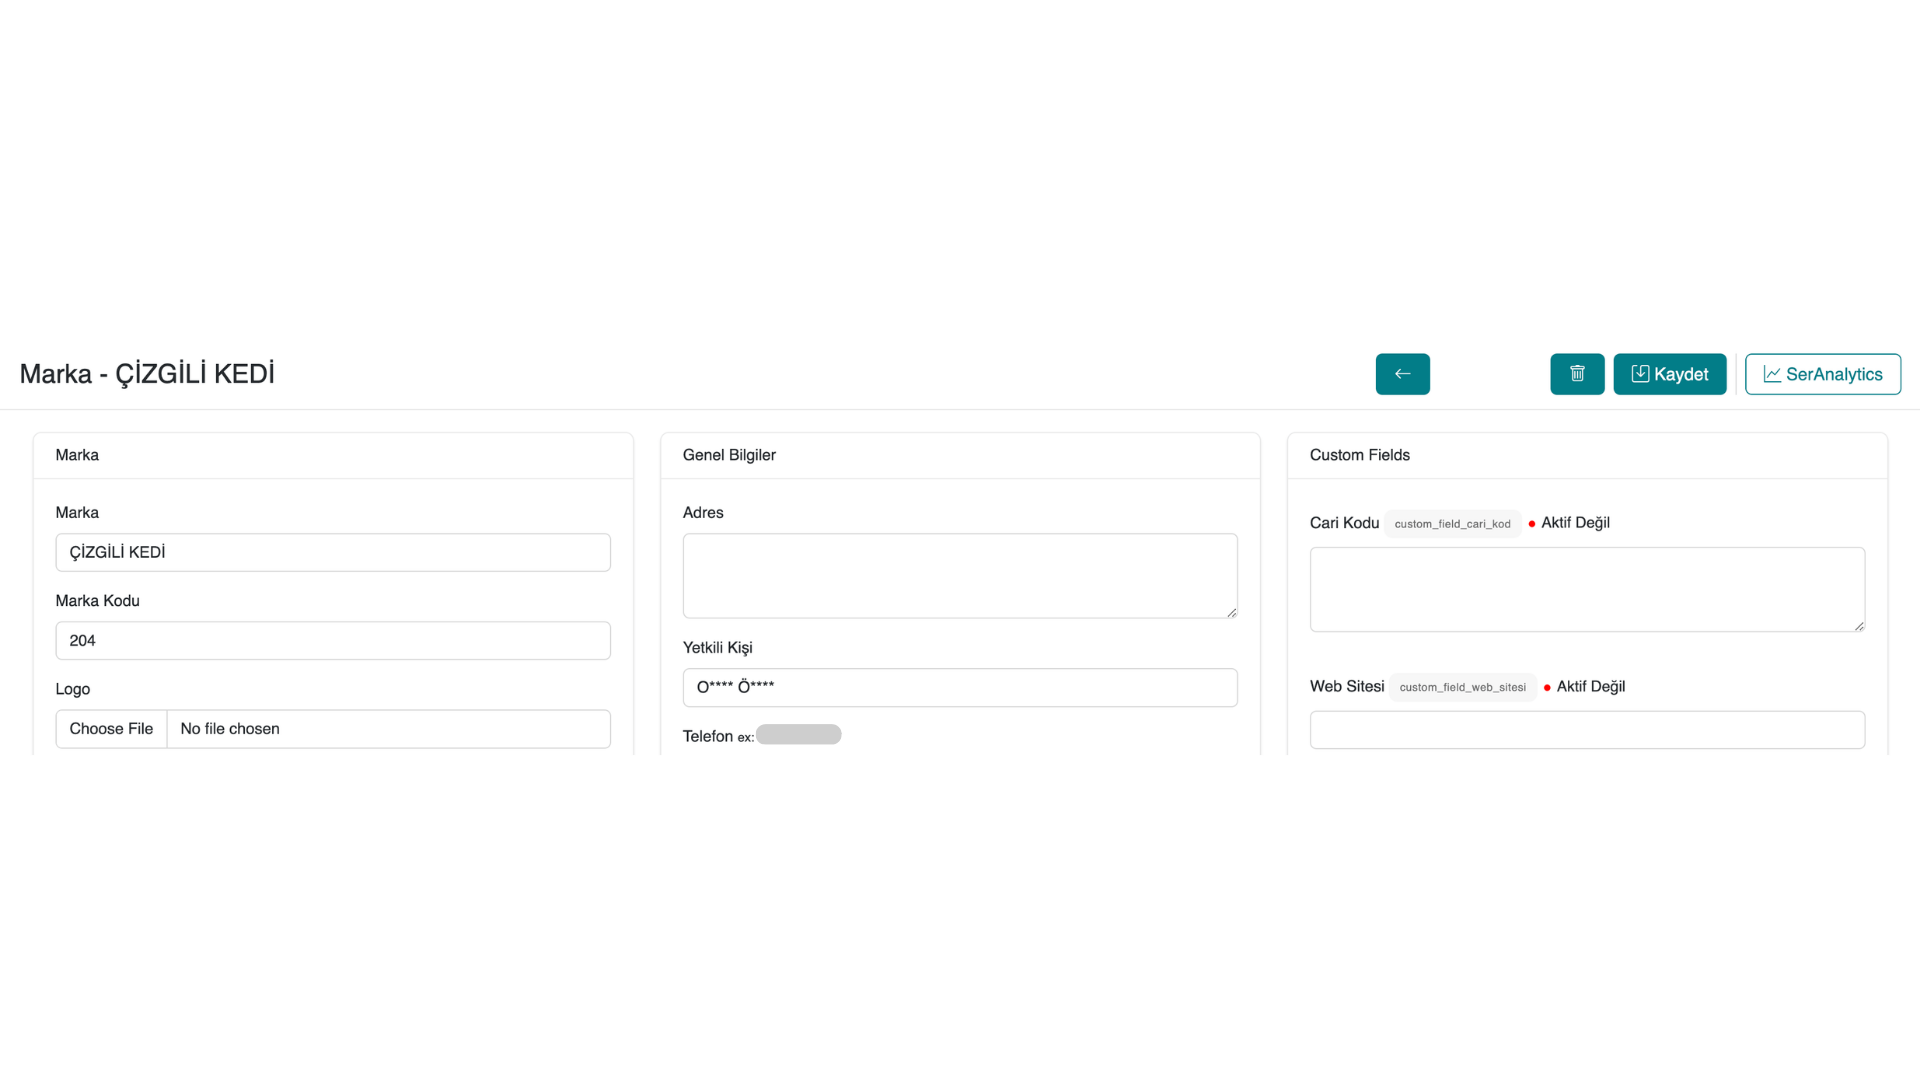Open SerAnalytics chart button
The height and width of the screenshot is (1080, 1920).
1822,374
